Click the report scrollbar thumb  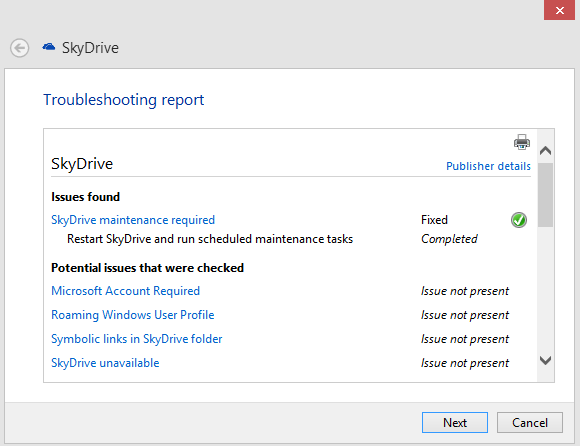point(545,195)
